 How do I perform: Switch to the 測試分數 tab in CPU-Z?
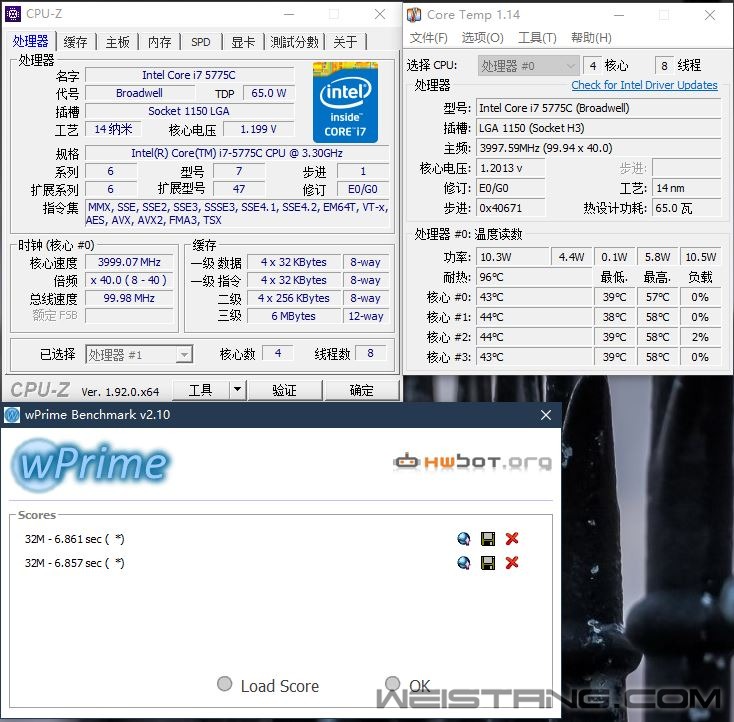tap(294, 42)
